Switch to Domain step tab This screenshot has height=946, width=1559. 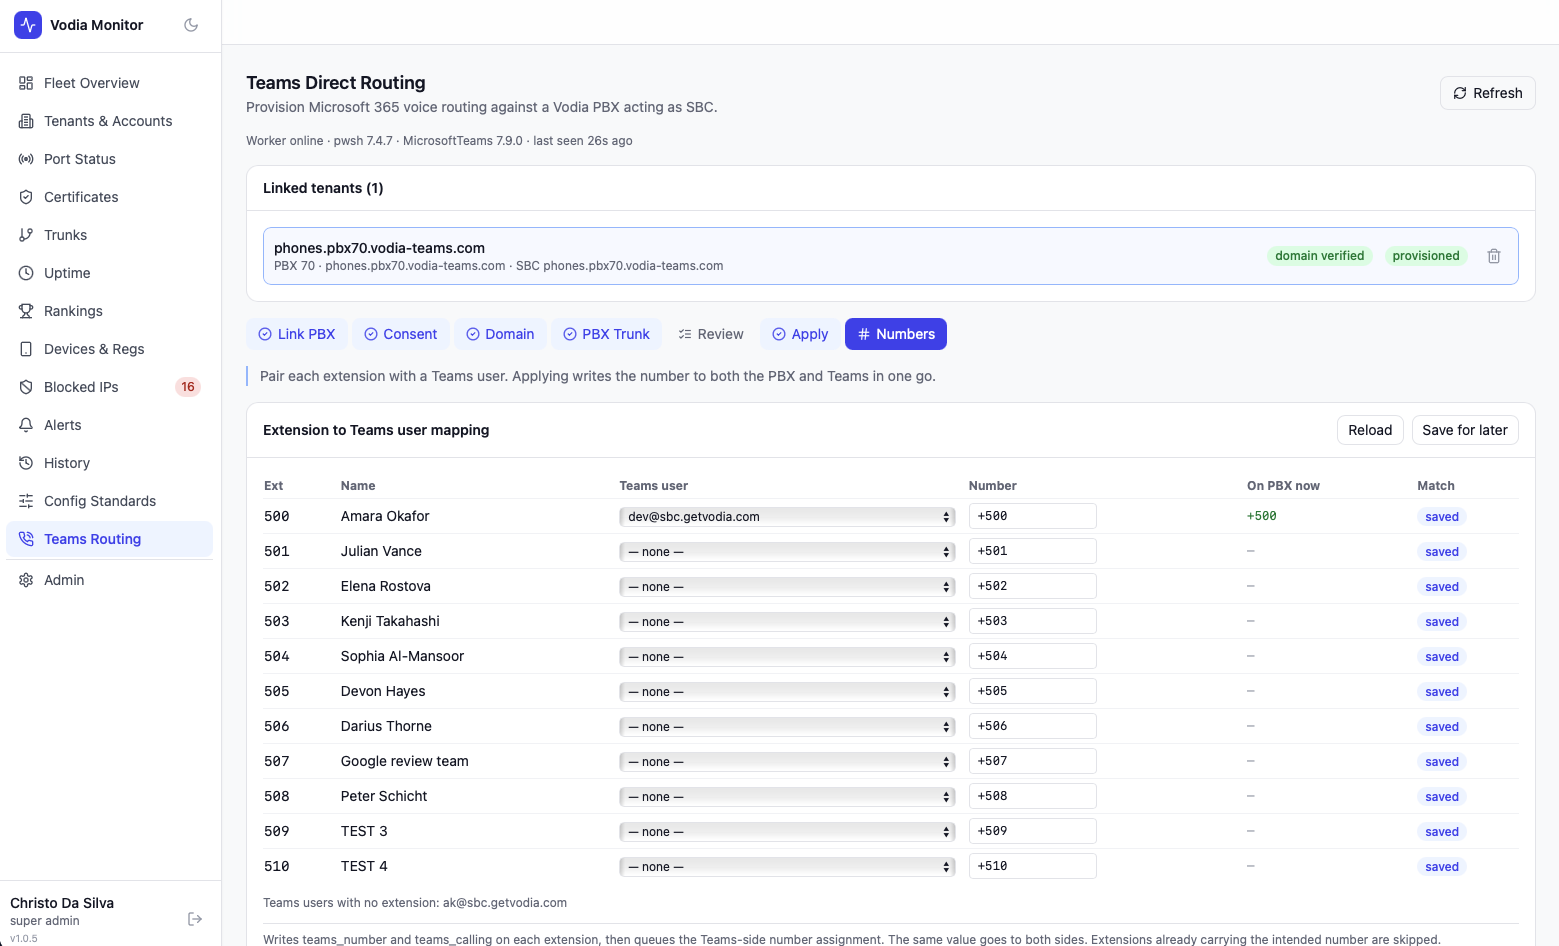click(x=500, y=334)
